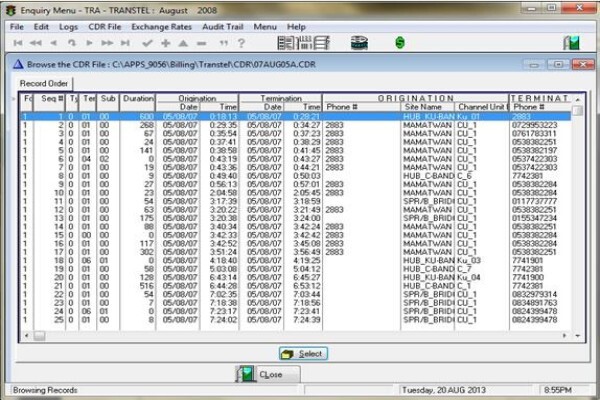Click horizontal scrollbar left arrow of table
This screenshot has height=400, width=600.
click(x=26, y=336)
